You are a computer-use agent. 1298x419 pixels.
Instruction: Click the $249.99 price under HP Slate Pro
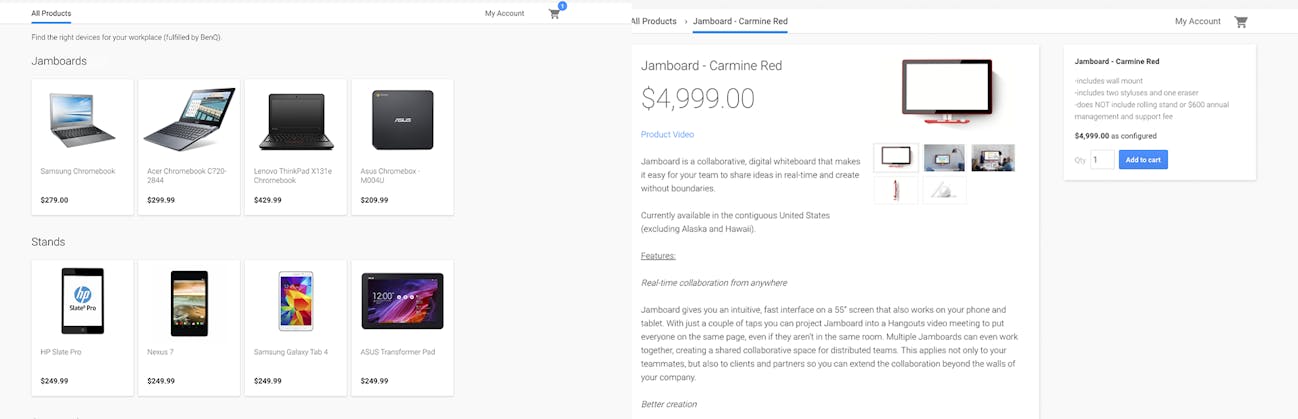pos(54,381)
